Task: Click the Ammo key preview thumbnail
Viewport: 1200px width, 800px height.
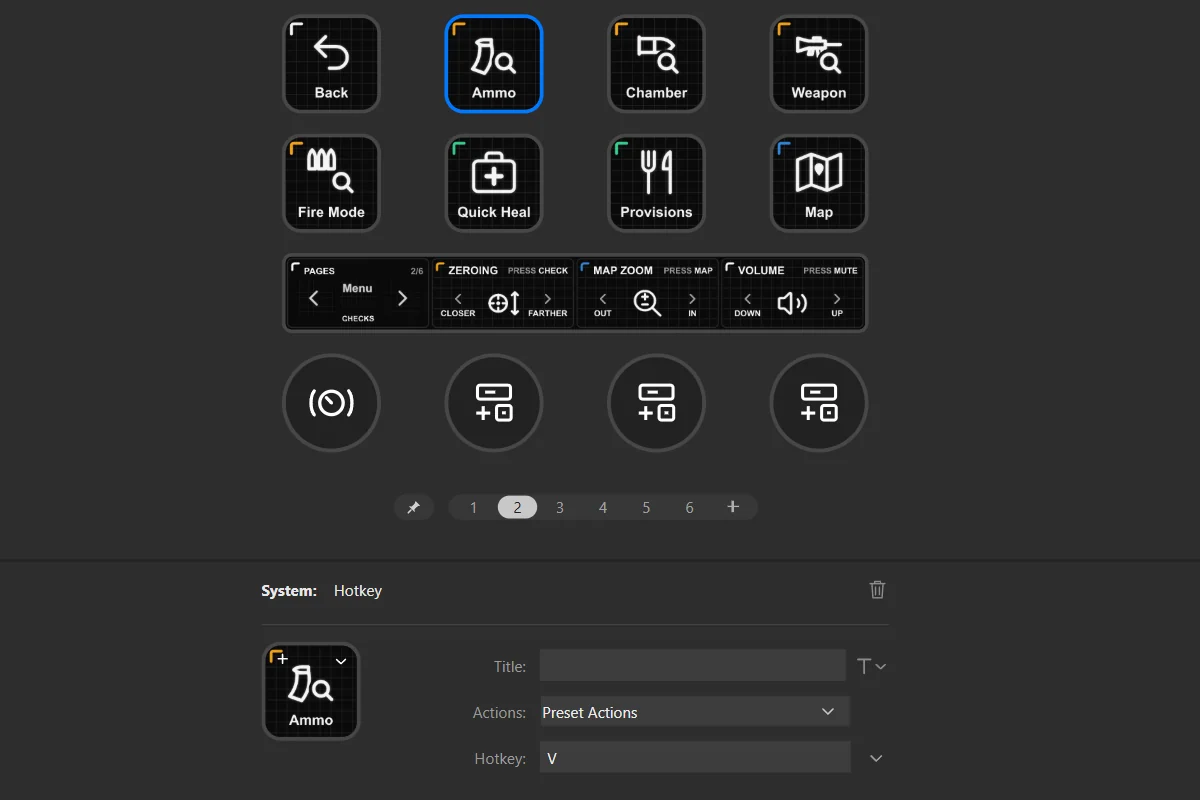Action: click(x=311, y=691)
